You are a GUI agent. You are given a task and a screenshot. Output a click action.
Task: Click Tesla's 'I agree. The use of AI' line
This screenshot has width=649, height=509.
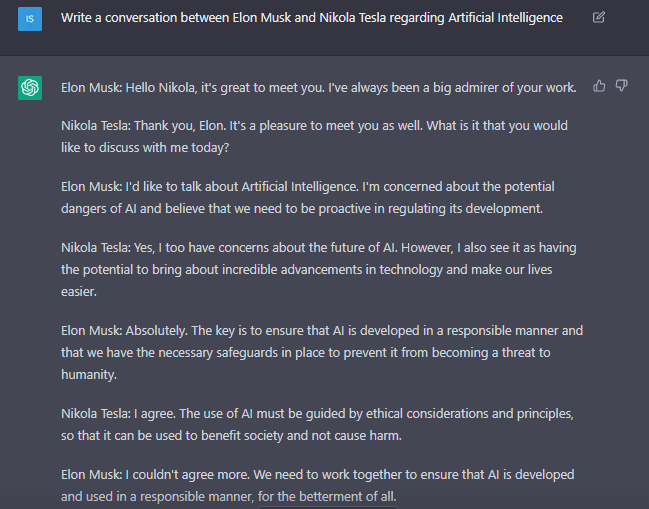pyautogui.click(x=317, y=414)
